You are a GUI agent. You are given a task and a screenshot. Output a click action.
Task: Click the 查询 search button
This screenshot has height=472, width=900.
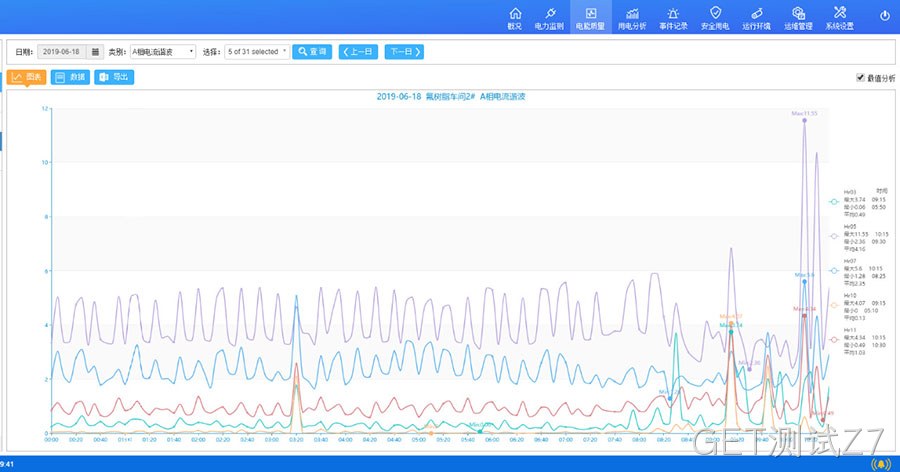(312, 52)
